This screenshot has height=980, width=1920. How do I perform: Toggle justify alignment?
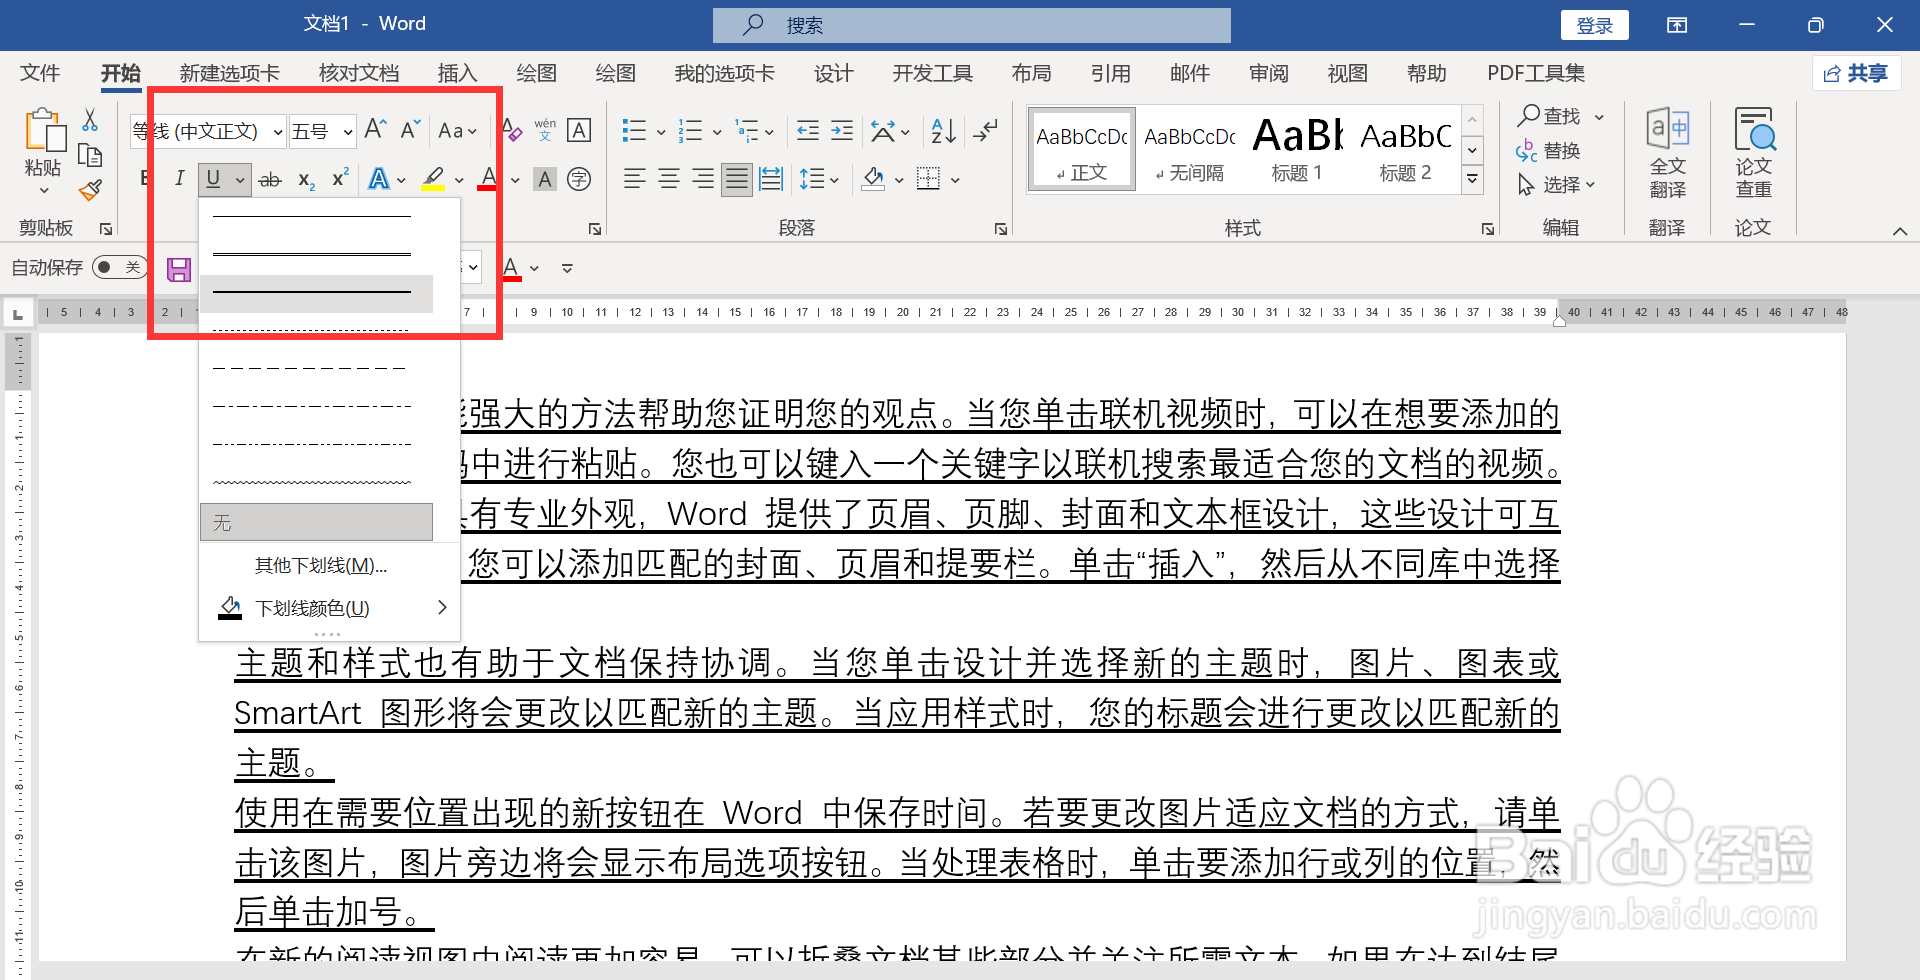tap(737, 180)
